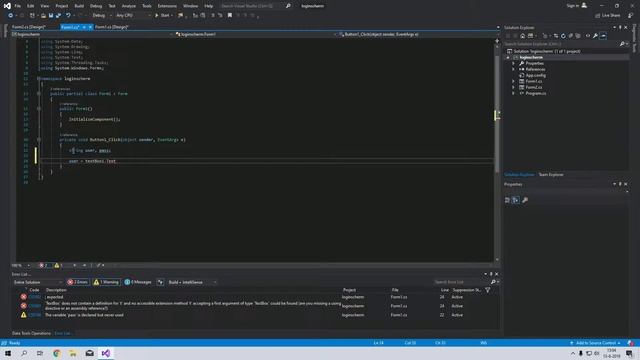Select App.config in Solution Explorer
Viewport: 640px width, 360px height.
point(536,76)
